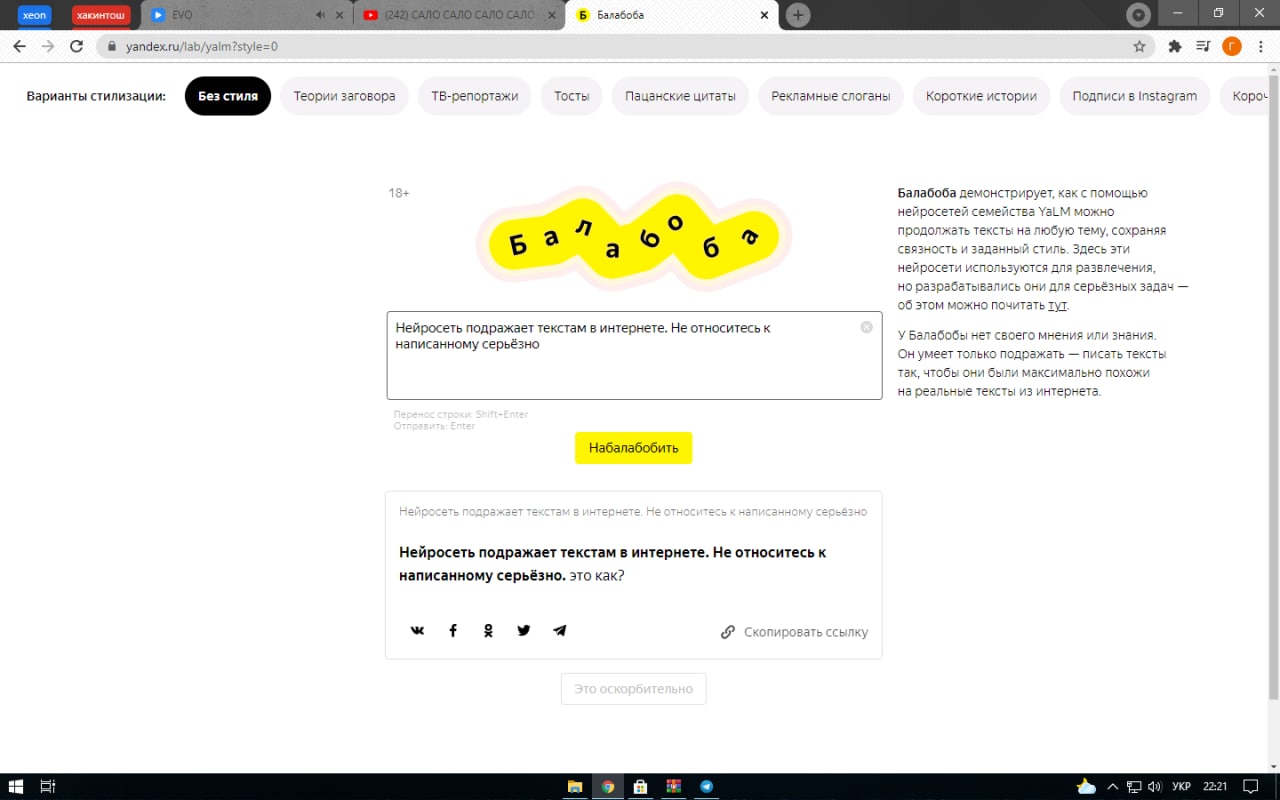Switch to the xeon tab group
Screen dimensions: 1280x800
pos(34,15)
